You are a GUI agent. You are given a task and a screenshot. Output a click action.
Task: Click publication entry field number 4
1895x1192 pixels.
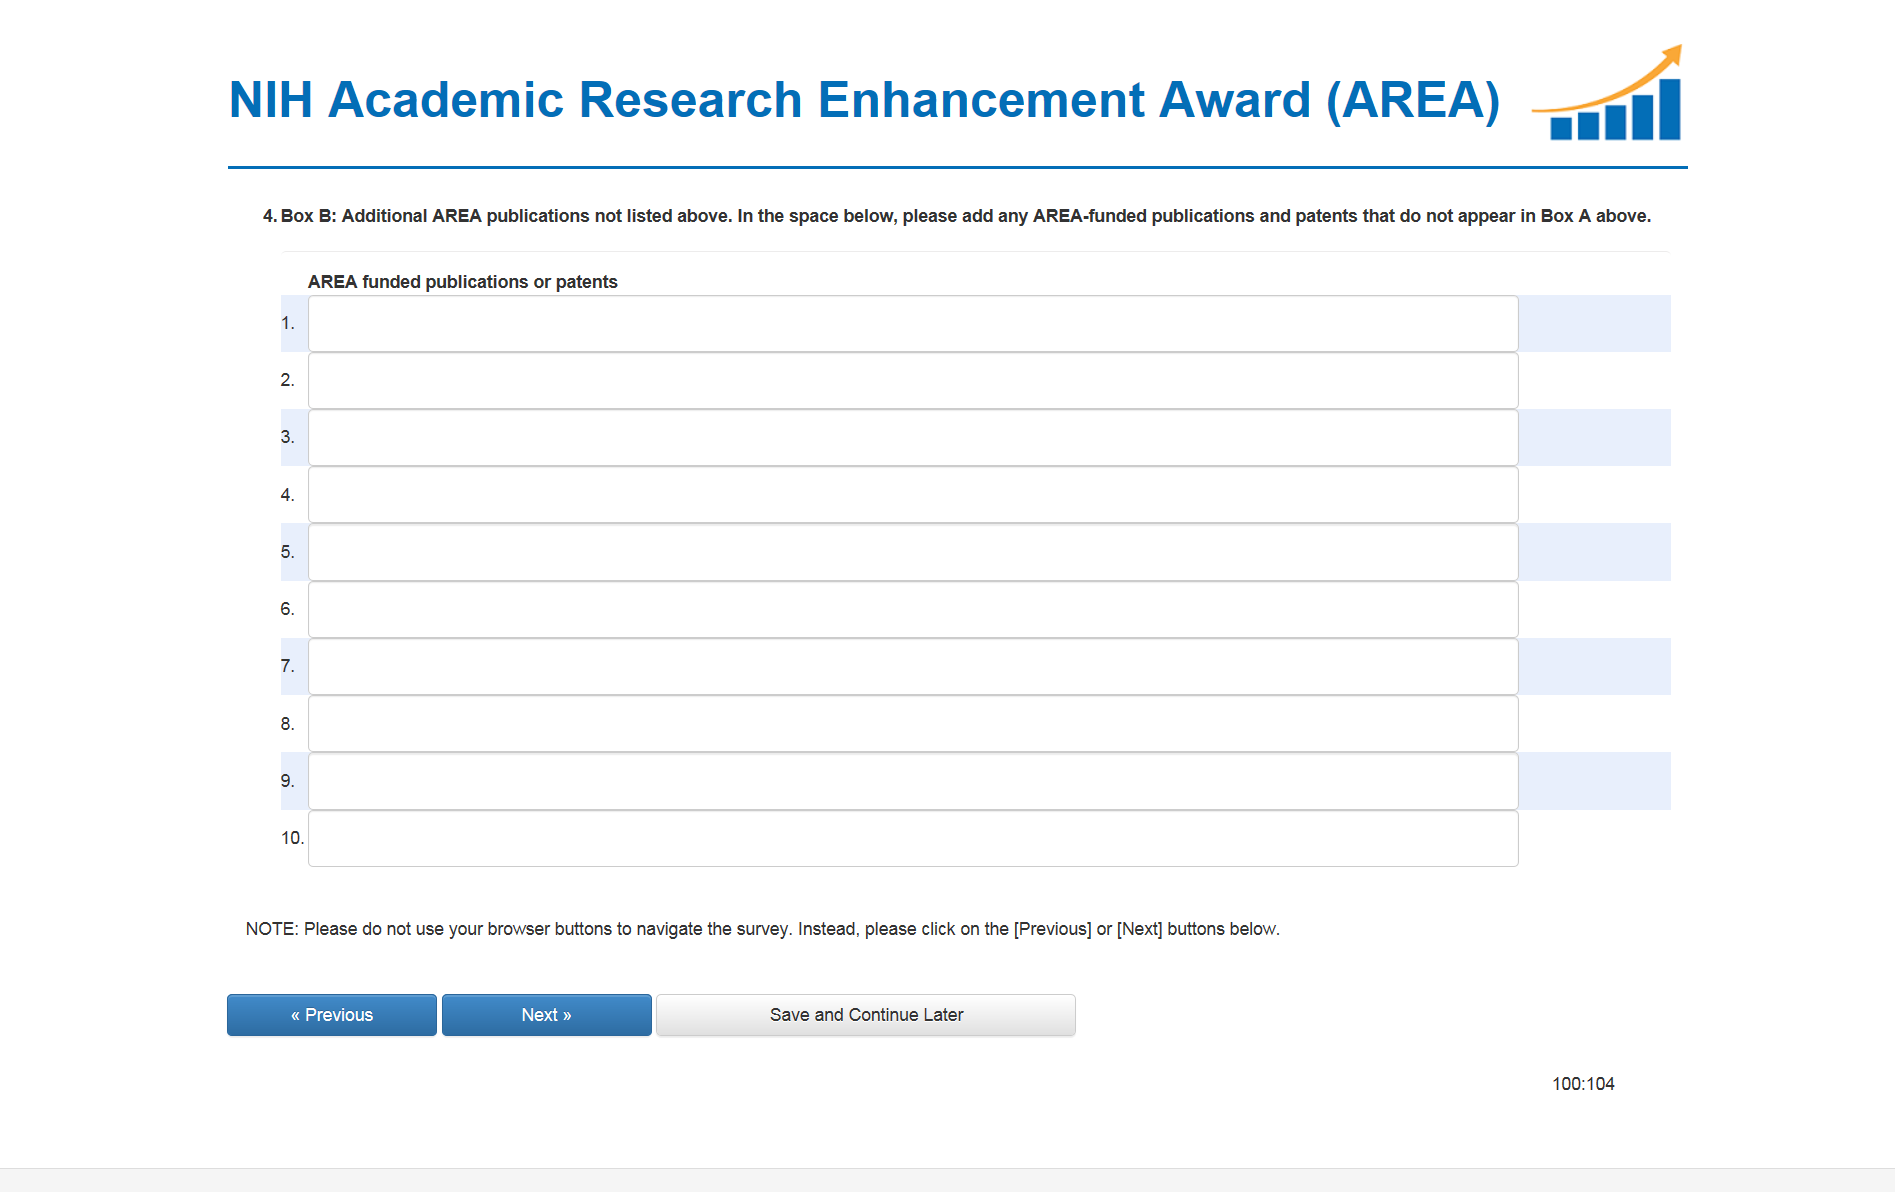(x=912, y=495)
